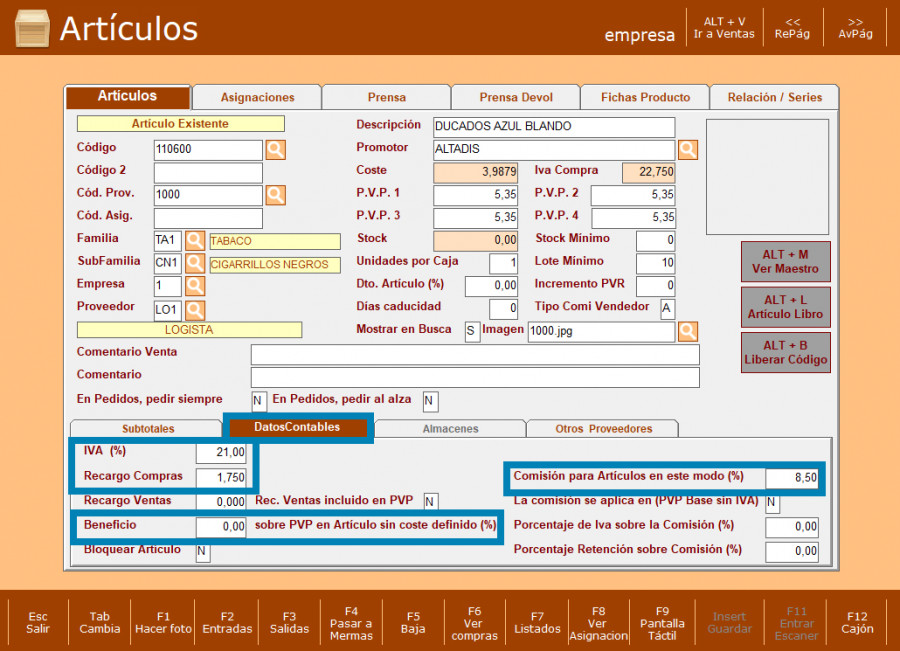Click the Empresa search magnifier icon
The image size is (900, 651).
(x=195, y=287)
